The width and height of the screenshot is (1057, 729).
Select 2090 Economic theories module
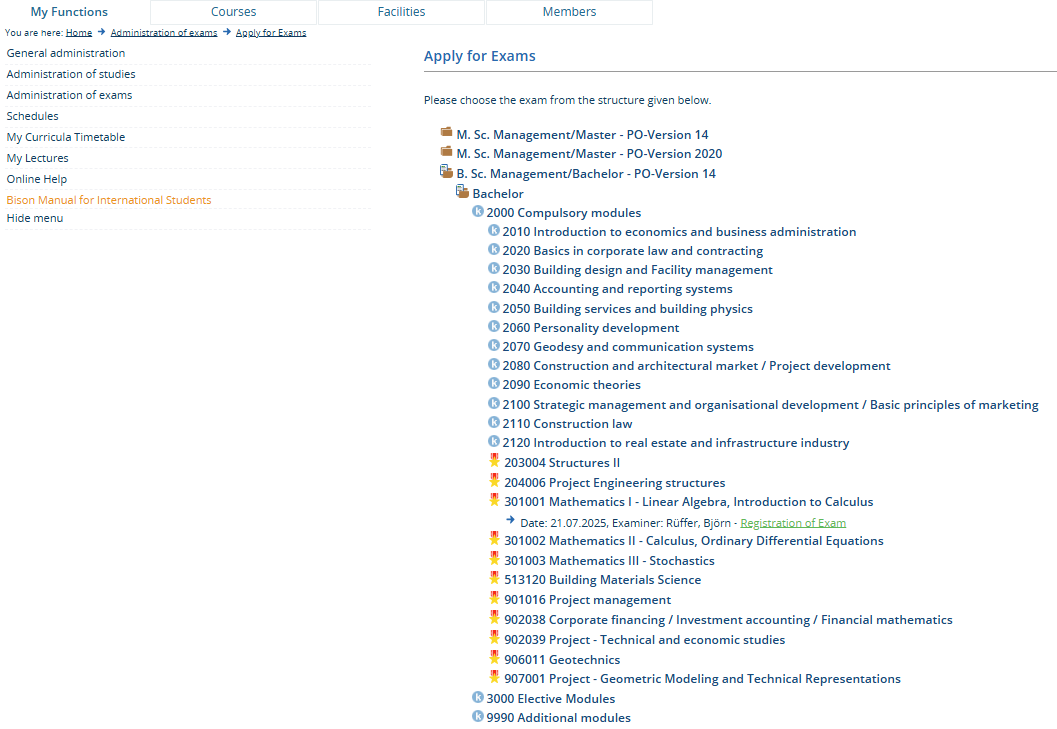coord(572,385)
